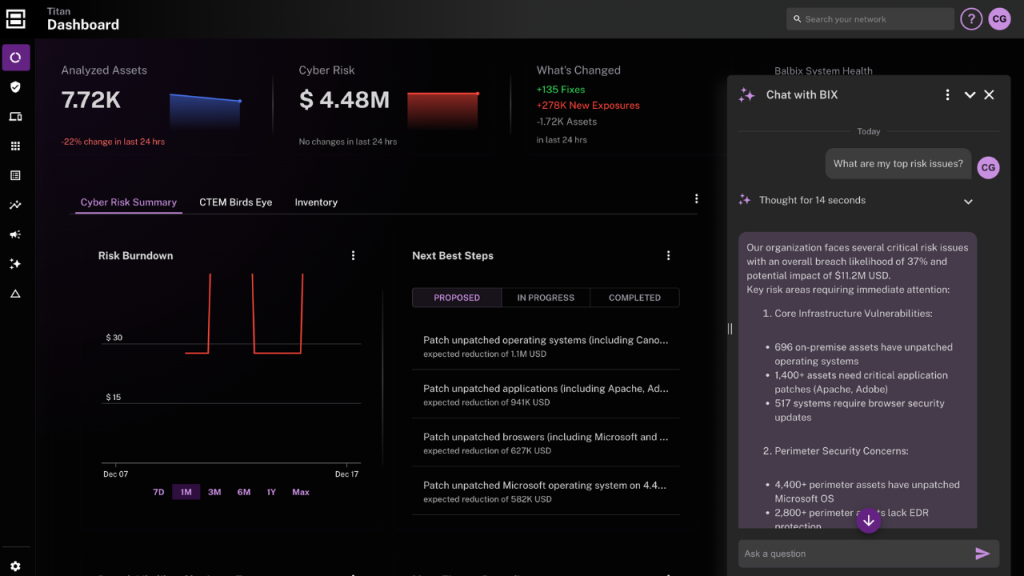Open the Inventory tab

[x=316, y=202]
